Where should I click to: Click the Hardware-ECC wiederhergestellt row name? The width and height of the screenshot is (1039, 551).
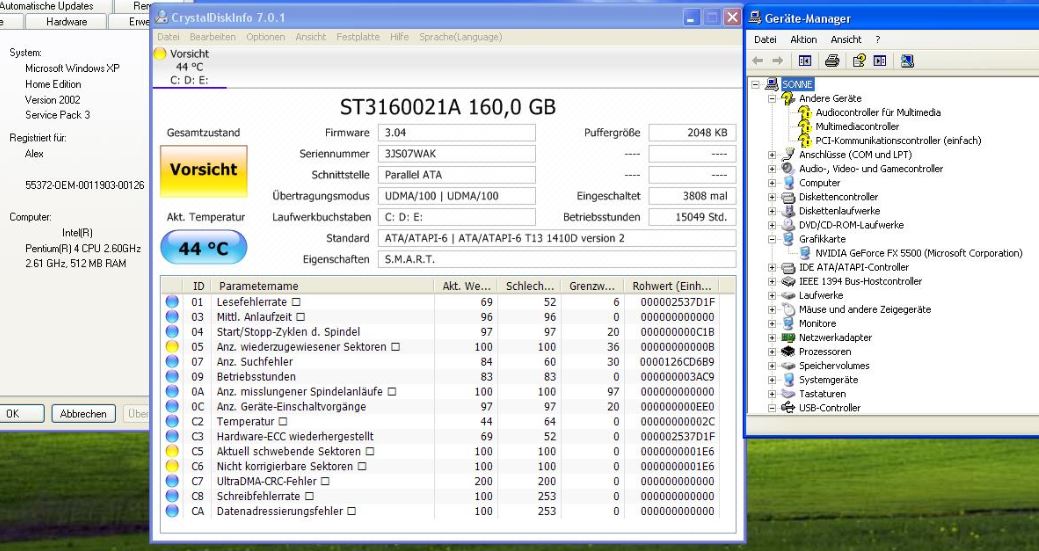click(x=295, y=436)
